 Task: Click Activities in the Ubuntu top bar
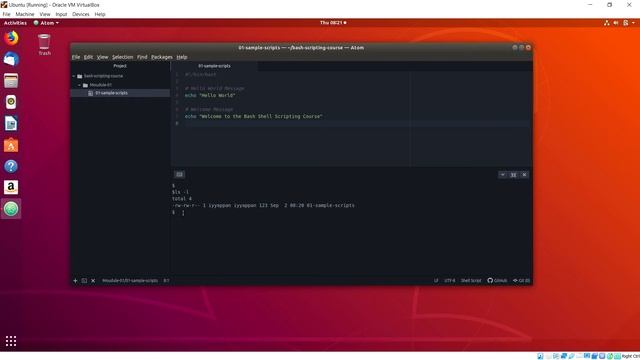tap(15, 23)
